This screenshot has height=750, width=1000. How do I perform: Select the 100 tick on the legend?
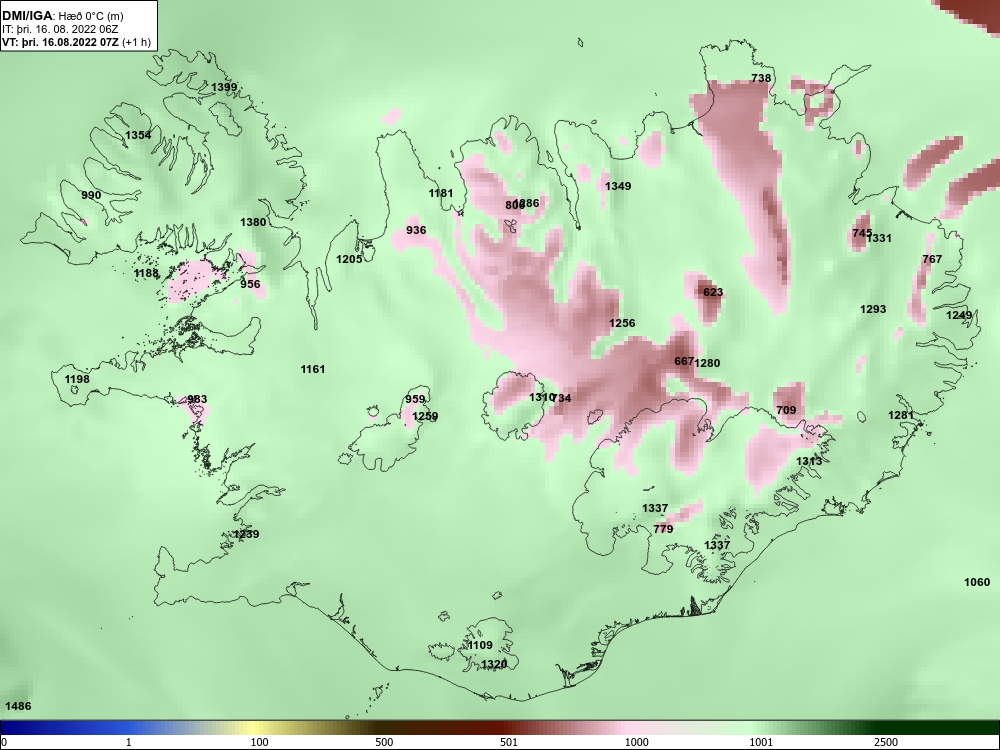(259, 742)
